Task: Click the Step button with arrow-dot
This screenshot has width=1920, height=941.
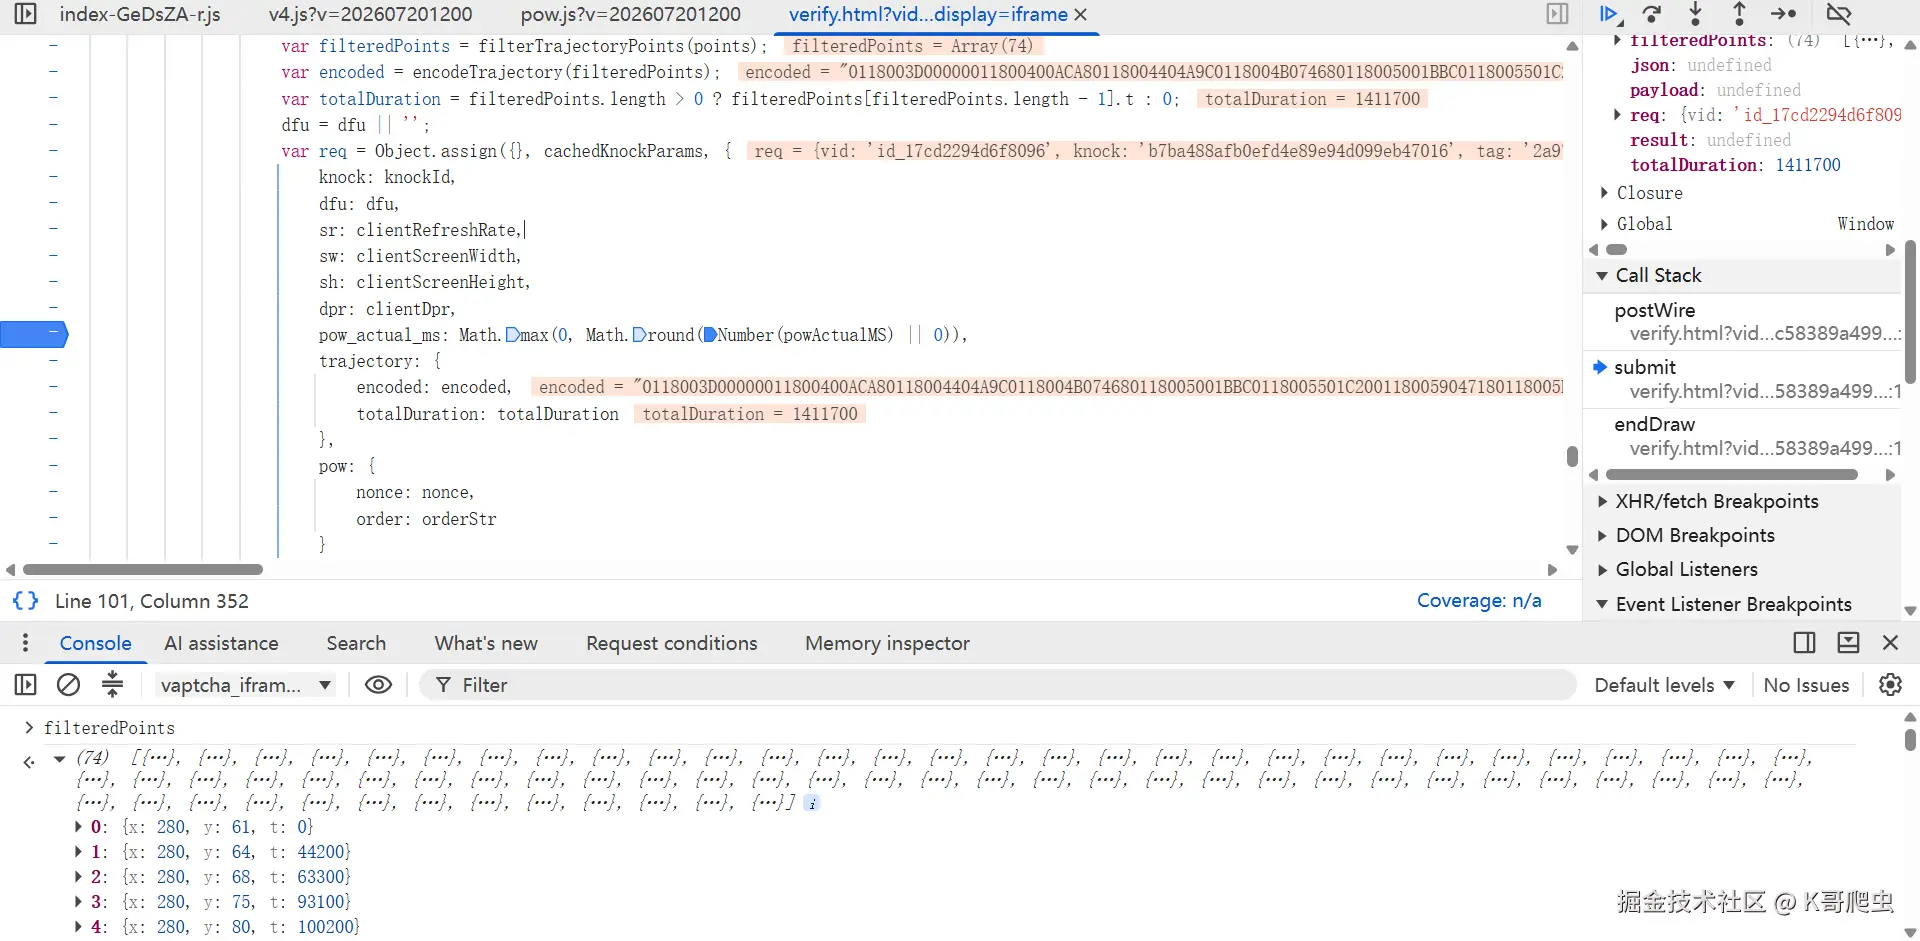Action: click(1783, 14)
